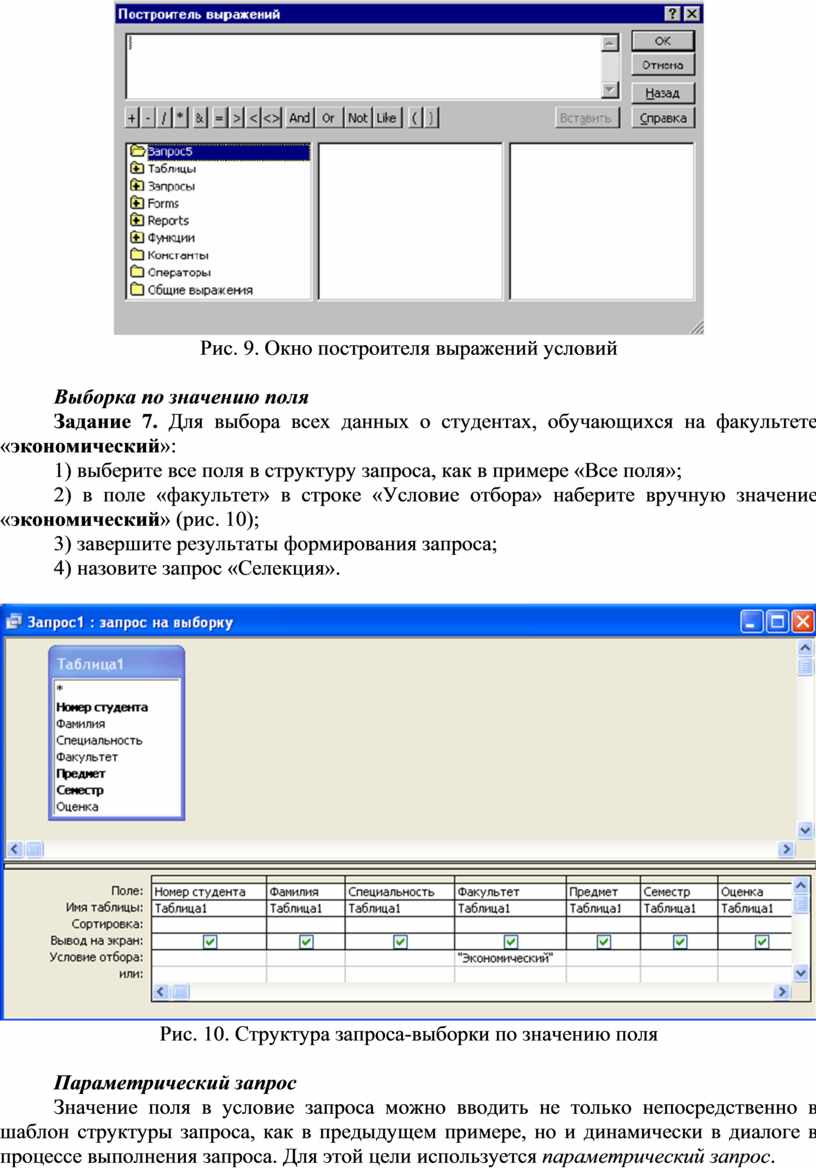This screenshot has height=1169, width=816.
Task: Expand the Функции folder
Action: pyautogui.click(x=137, y=237)
